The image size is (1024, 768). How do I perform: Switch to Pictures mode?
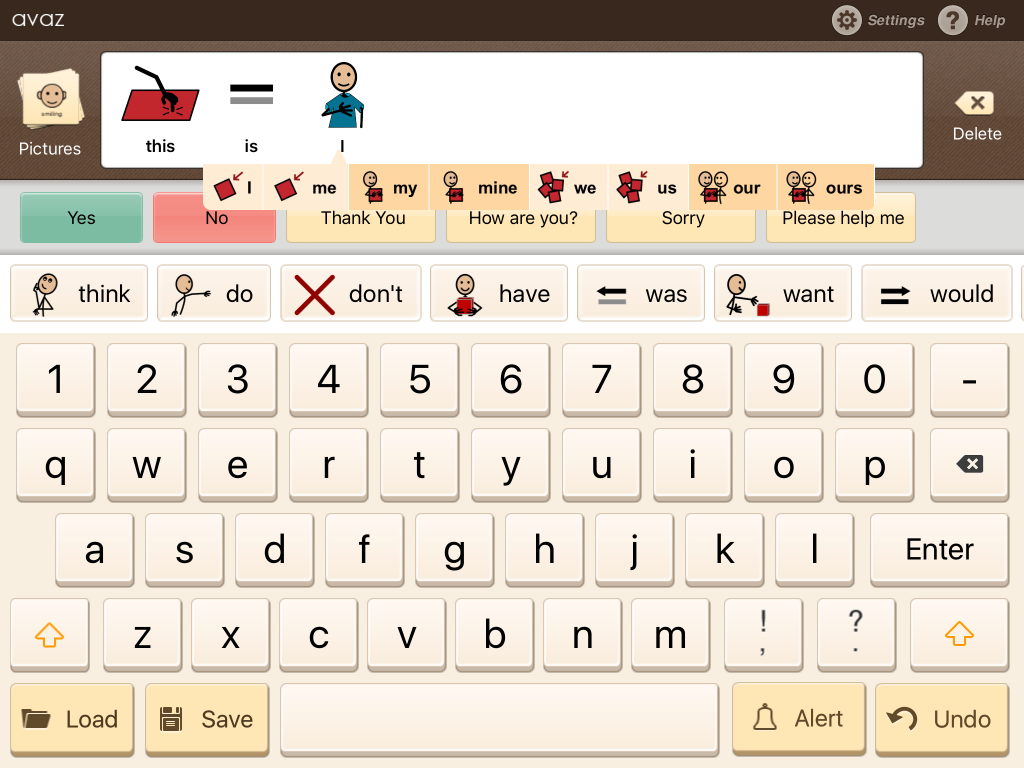pyautogui.click(x=50, y=113)
